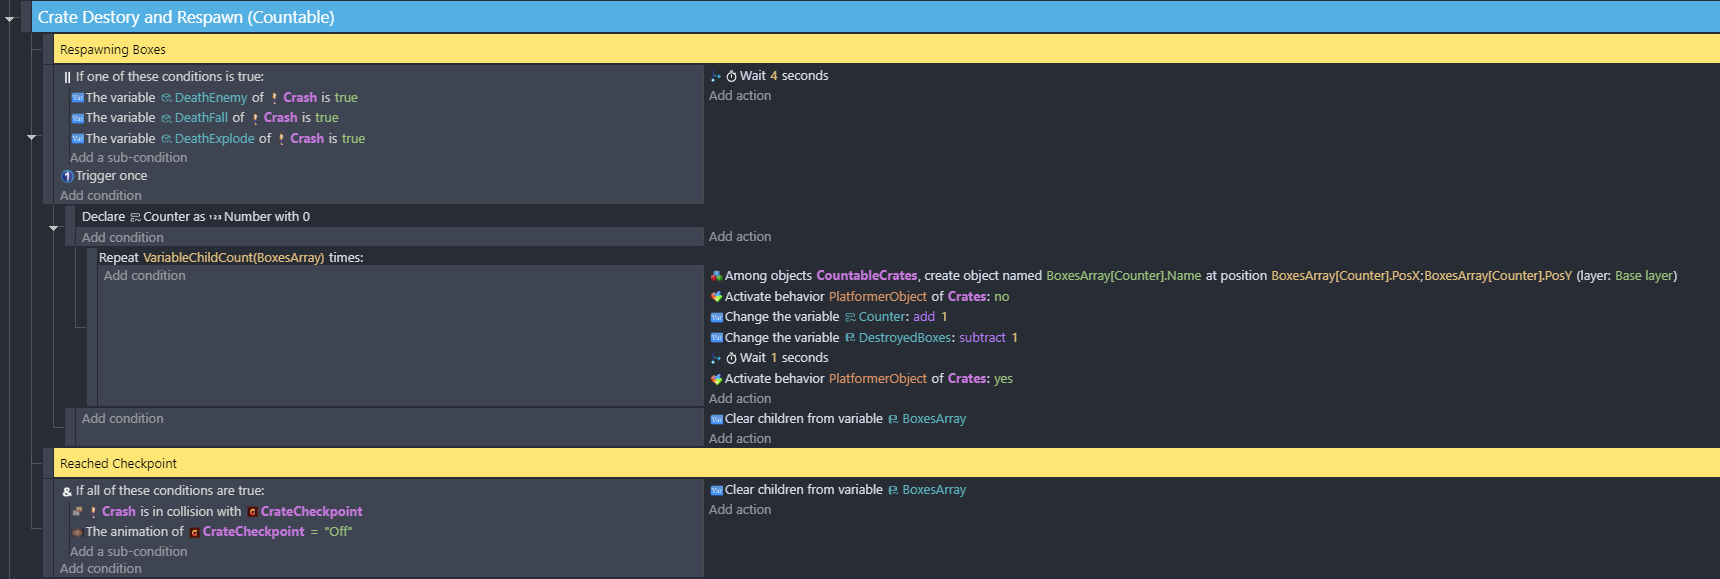Add a sub-condition under the DeathExplode row
Screen dimensions: 1720x579
[128, 158]
